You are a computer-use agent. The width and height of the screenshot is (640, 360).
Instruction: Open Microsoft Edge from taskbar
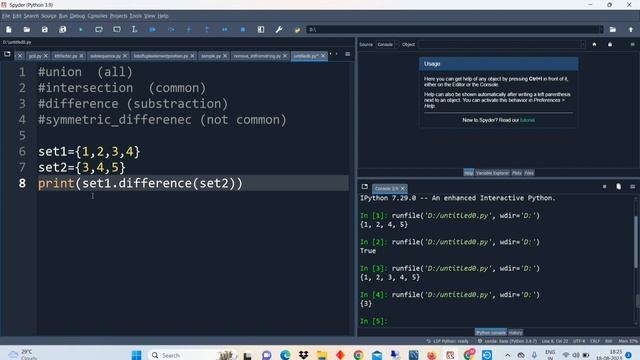[285, 355]
